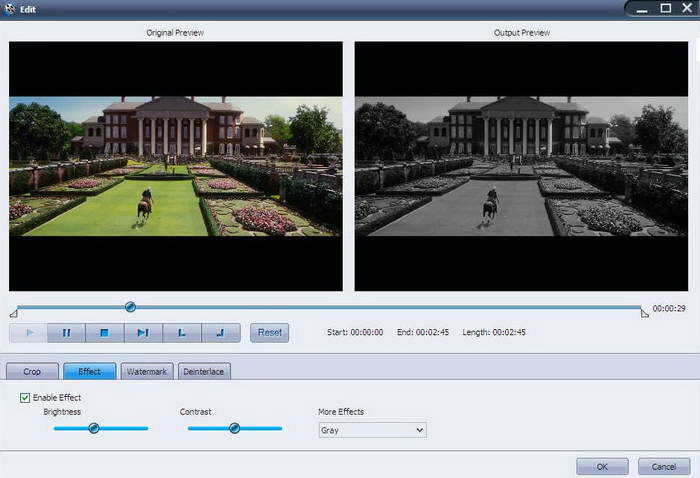Step to the next frame
700x478 pixels.
point(143,333)
